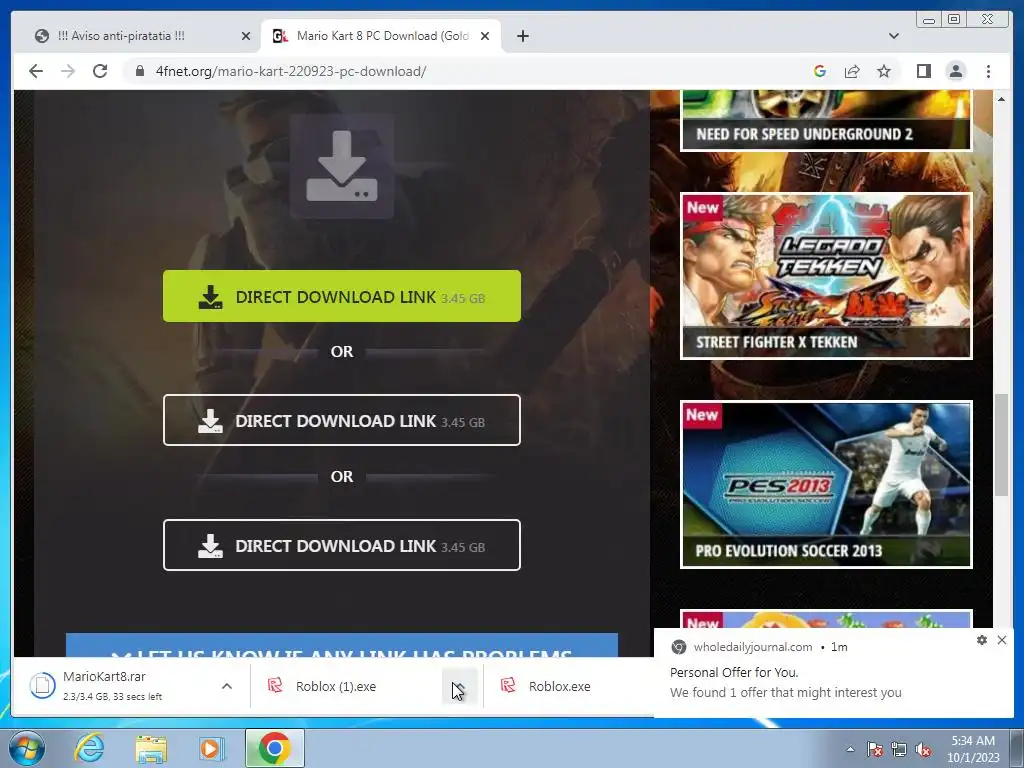Expand the tab search dropdown
The height and width of the screenshot is (768, 1024).
[x=894, y=36]
